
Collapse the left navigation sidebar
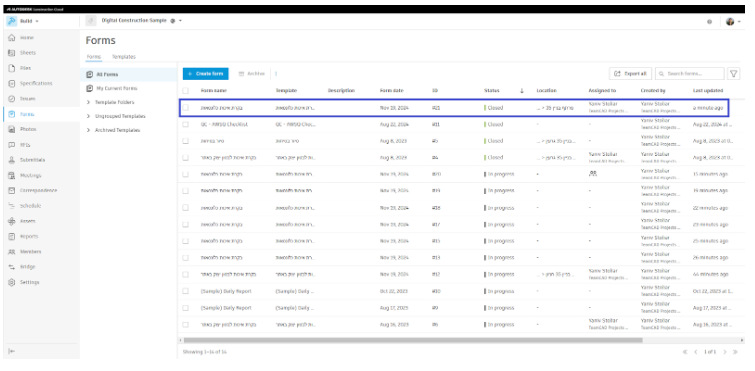pos(12,351)
